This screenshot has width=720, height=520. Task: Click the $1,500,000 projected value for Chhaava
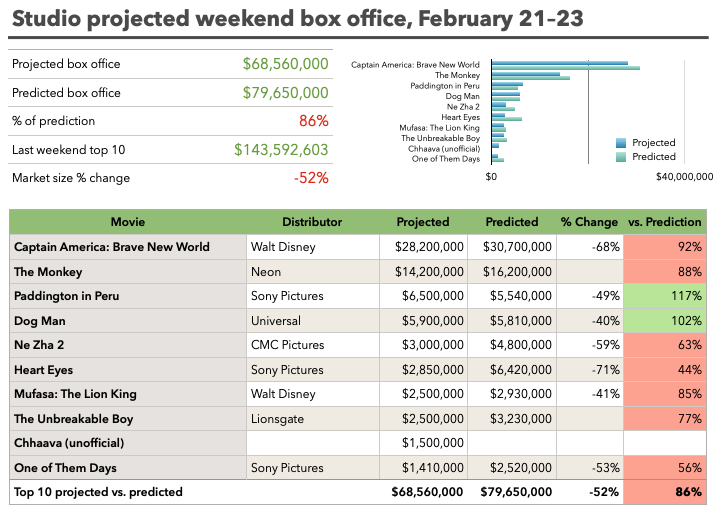tap(433, 443)
